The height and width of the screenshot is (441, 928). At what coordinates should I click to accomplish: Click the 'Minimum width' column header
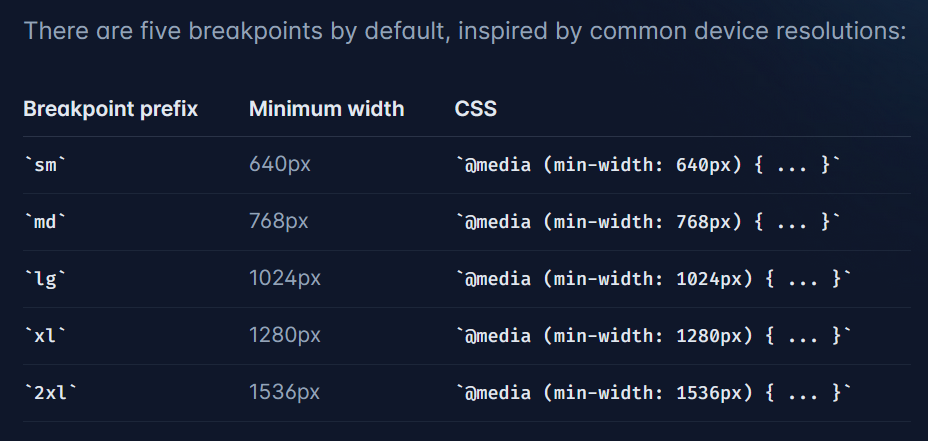[x=327, y=109]
